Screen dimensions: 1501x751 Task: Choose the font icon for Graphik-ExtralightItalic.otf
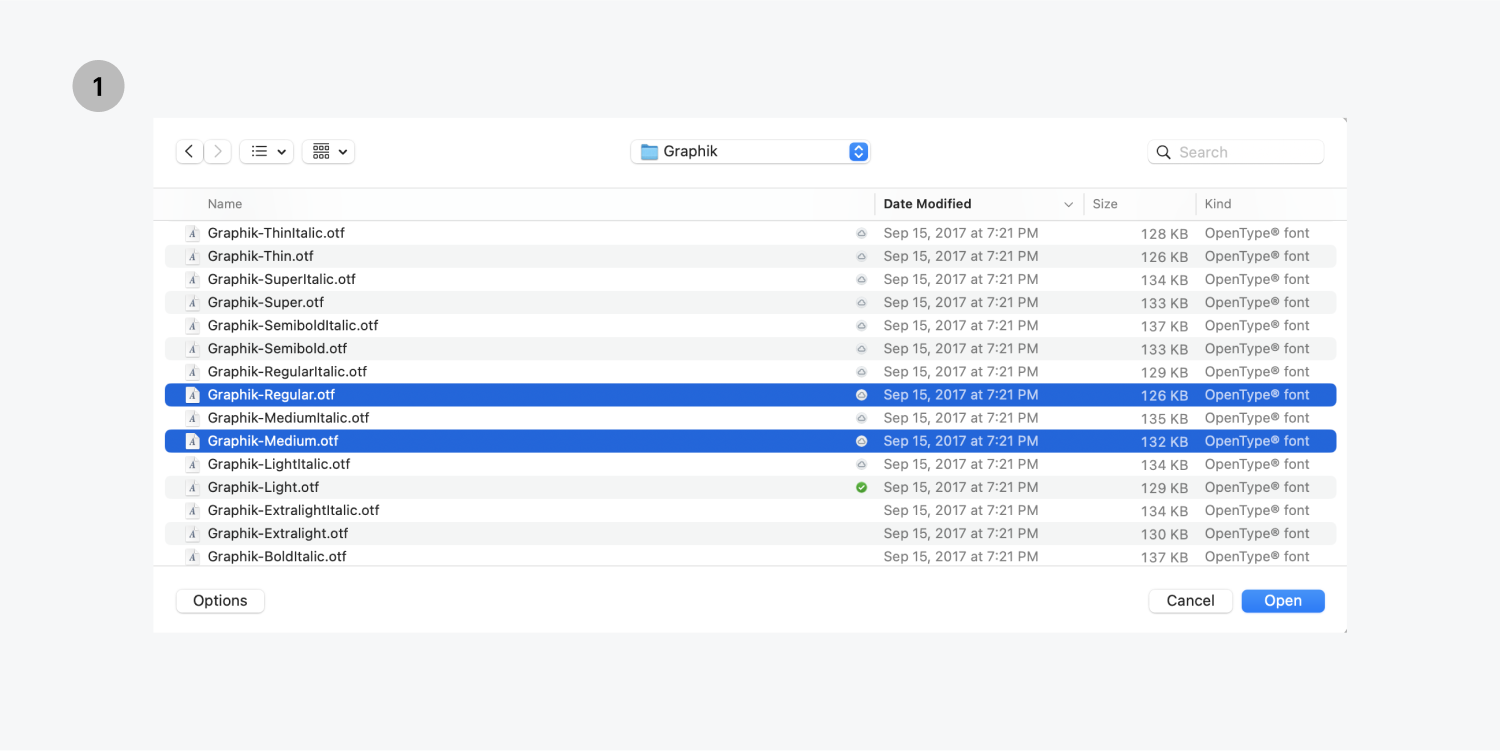point(193,510)
